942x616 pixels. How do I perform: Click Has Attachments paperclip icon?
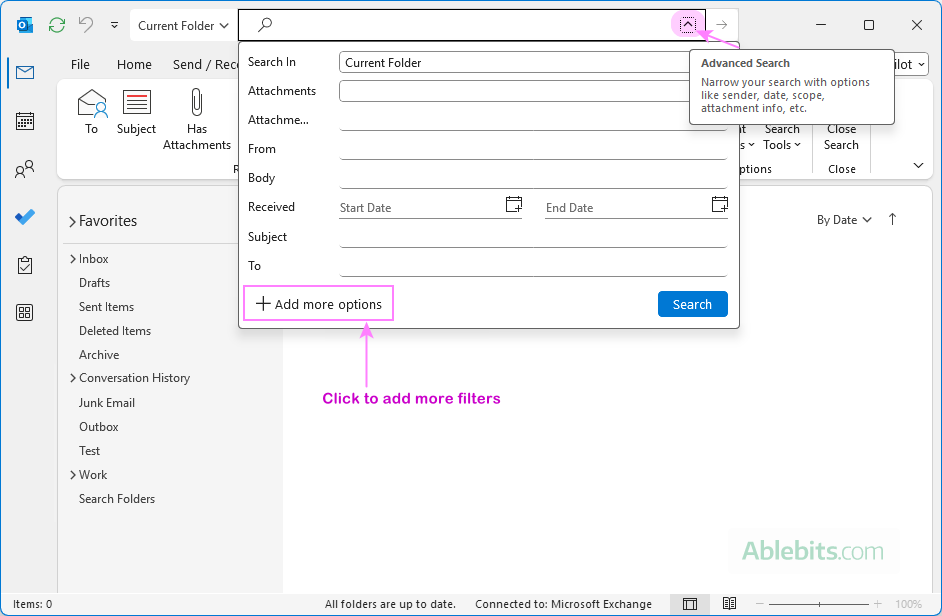coord(197,103)
